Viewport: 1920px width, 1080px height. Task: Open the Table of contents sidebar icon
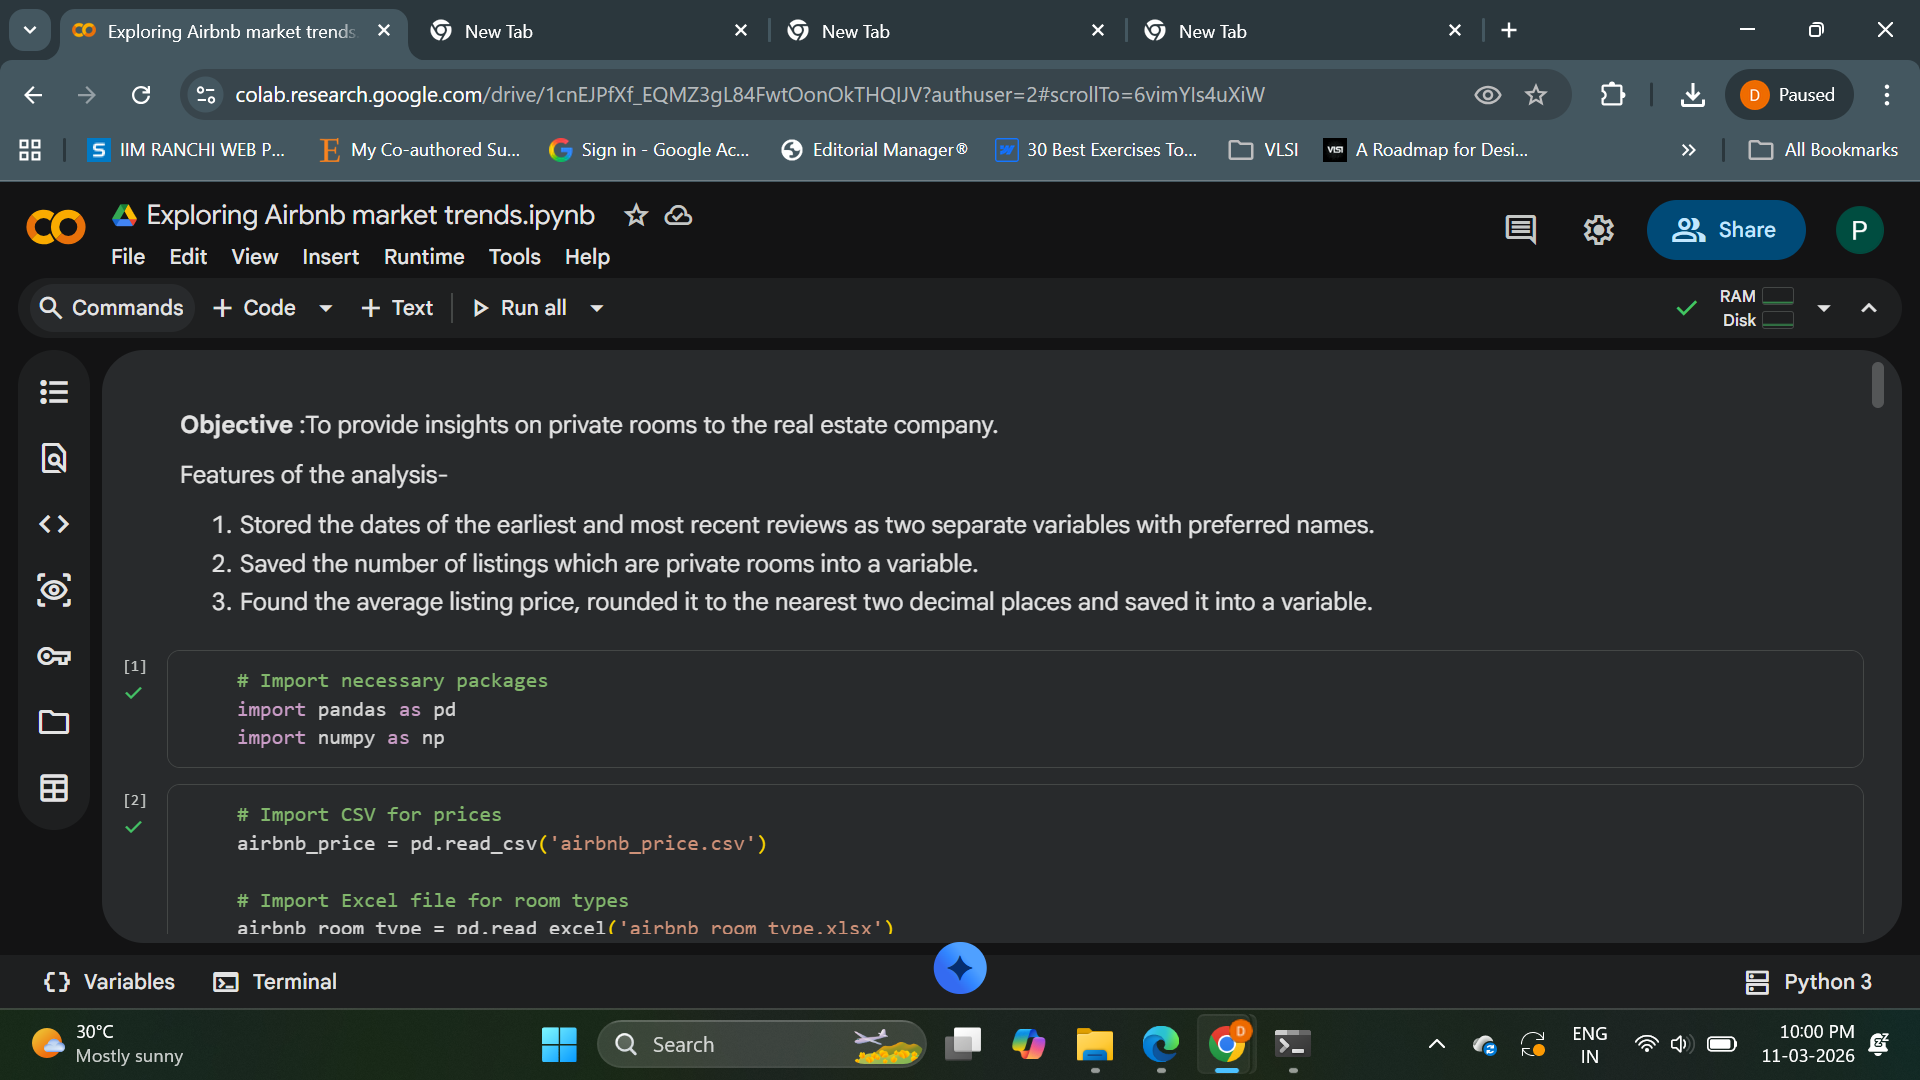coord(54,392)
